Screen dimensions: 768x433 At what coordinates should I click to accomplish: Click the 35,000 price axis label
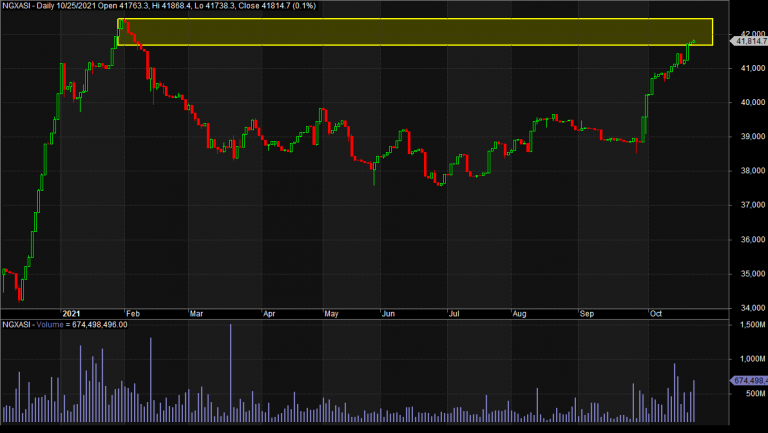tap(753, 274)
